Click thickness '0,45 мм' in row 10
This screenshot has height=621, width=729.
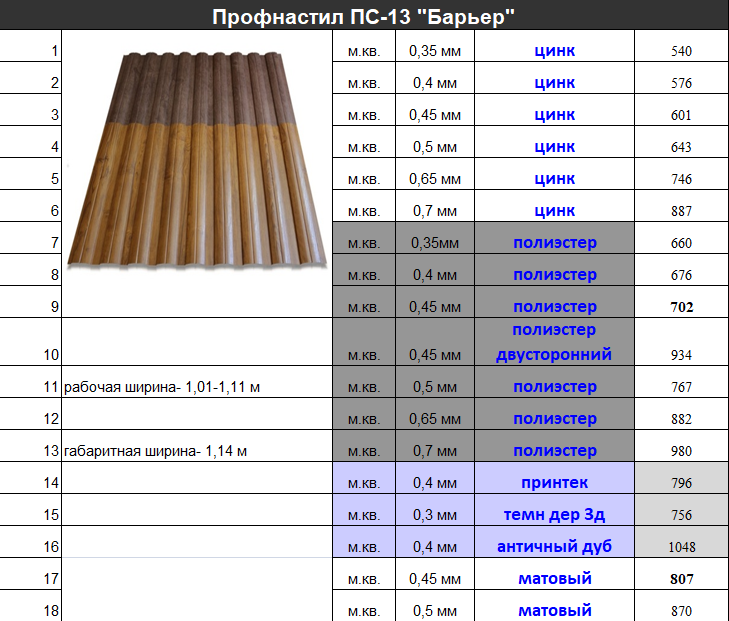435,355
